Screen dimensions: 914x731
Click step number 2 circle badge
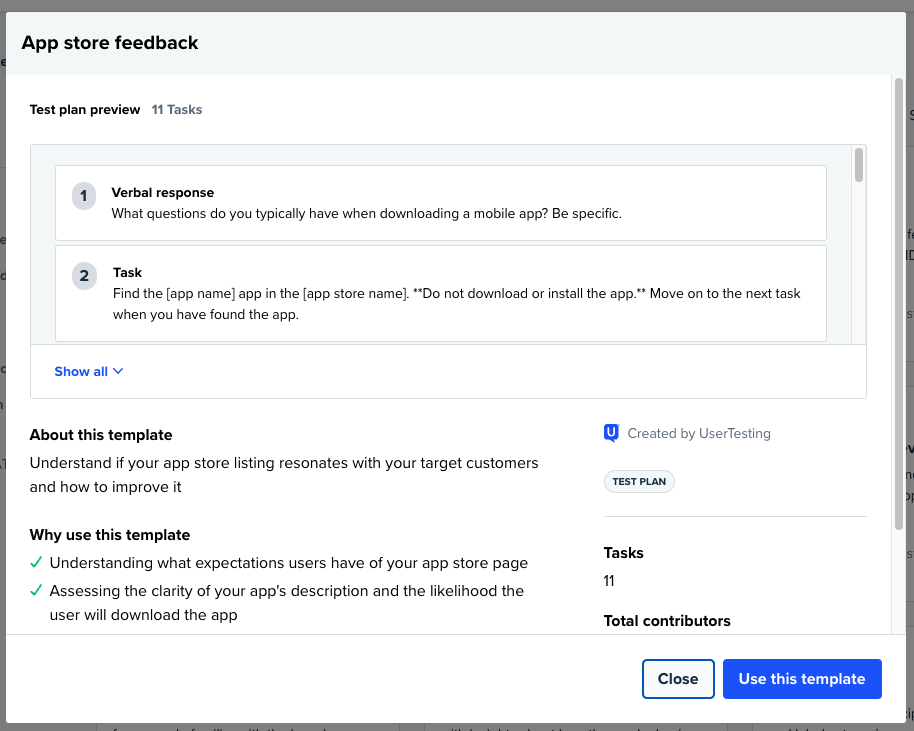tap(84, 276)
